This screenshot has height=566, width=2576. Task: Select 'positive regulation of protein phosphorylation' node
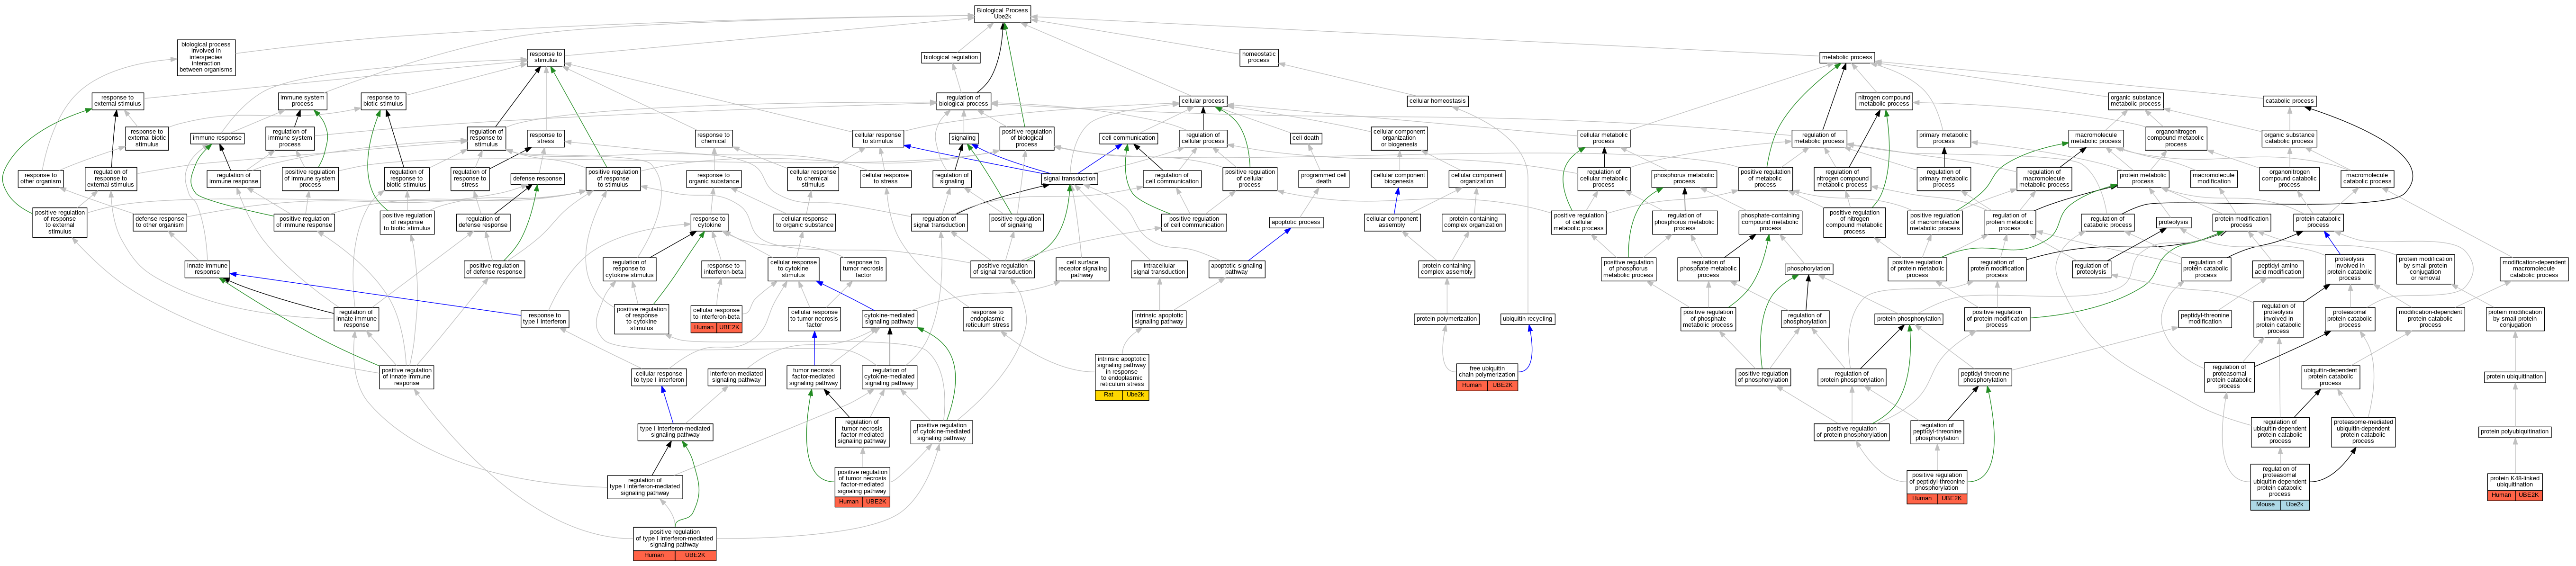[x=1852, y=432]
